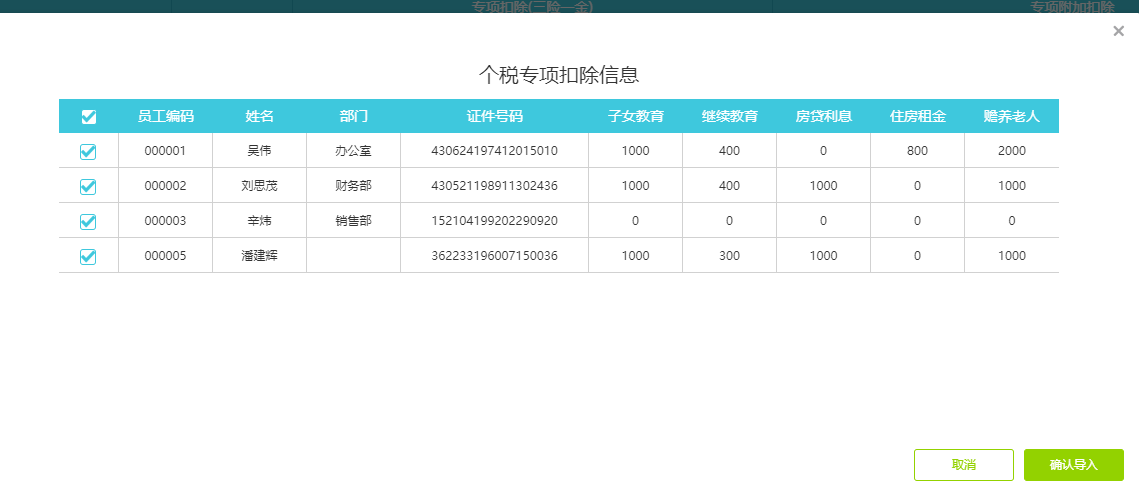Select employee code 000002 cell
Screen dimensions: 1139x491
tap(166, 186)
